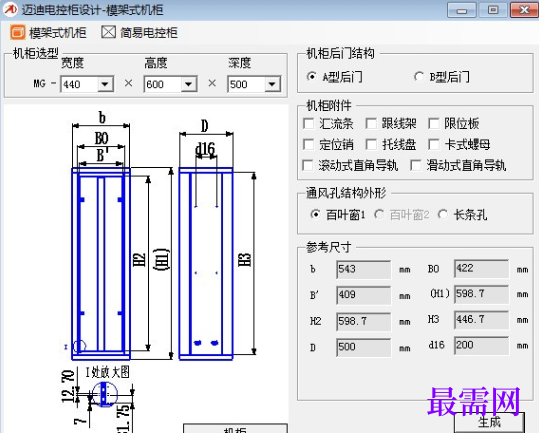Viewport: 539px width, 433px height.
Task: Click the app logo in title bar
Action: point(10,9)
